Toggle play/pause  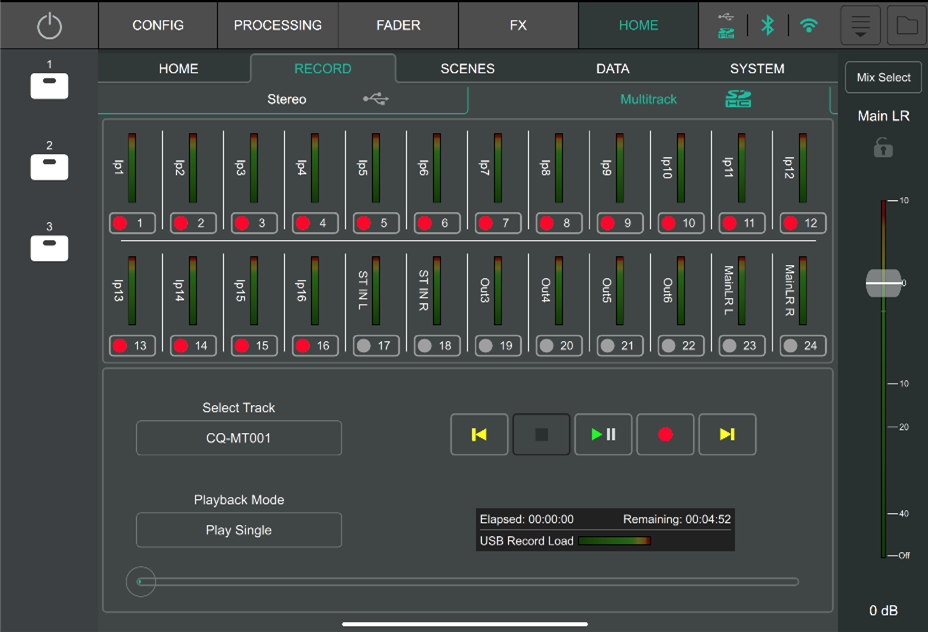click(603, 434)
